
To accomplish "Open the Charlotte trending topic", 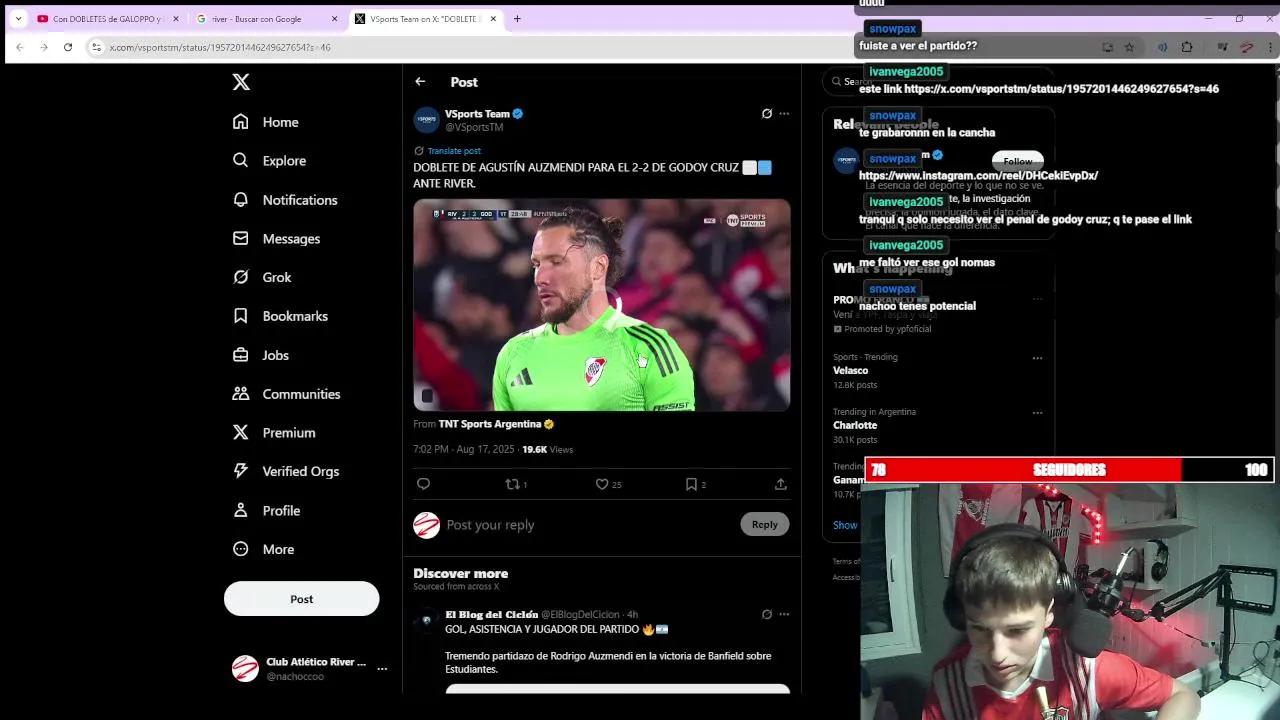I will [855, 426].
